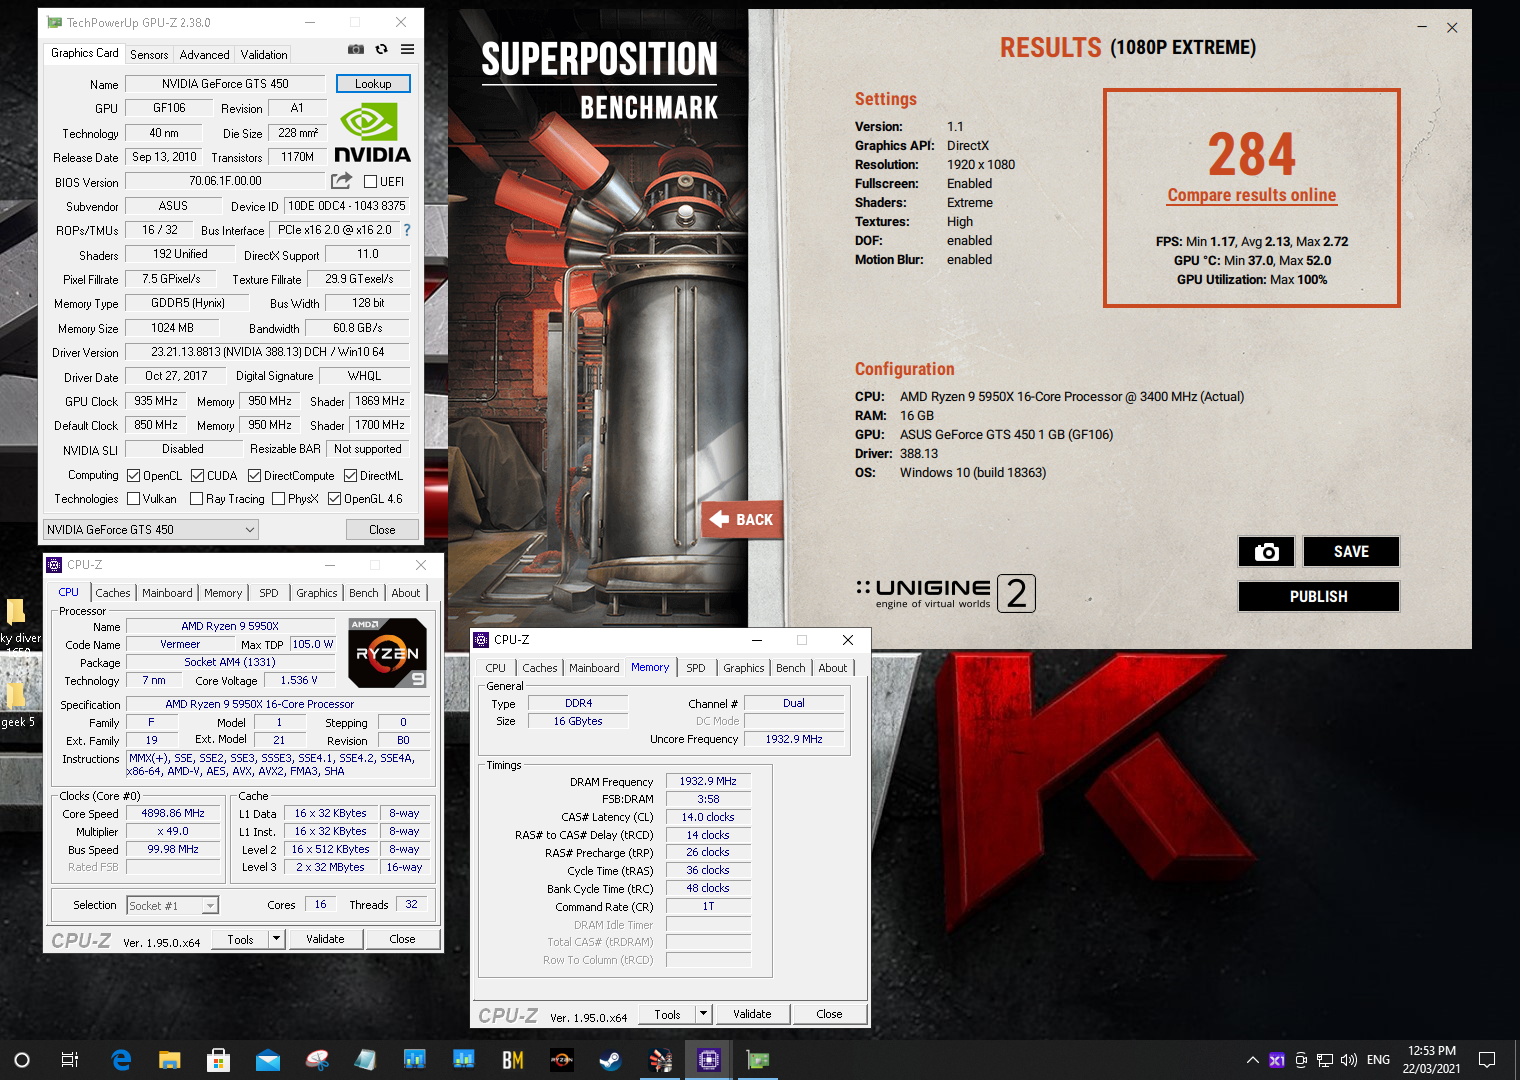Click the PUBLISH button in Superposition
This screenshot has height=1080, width=1520.
click(x=1318, y=597)
